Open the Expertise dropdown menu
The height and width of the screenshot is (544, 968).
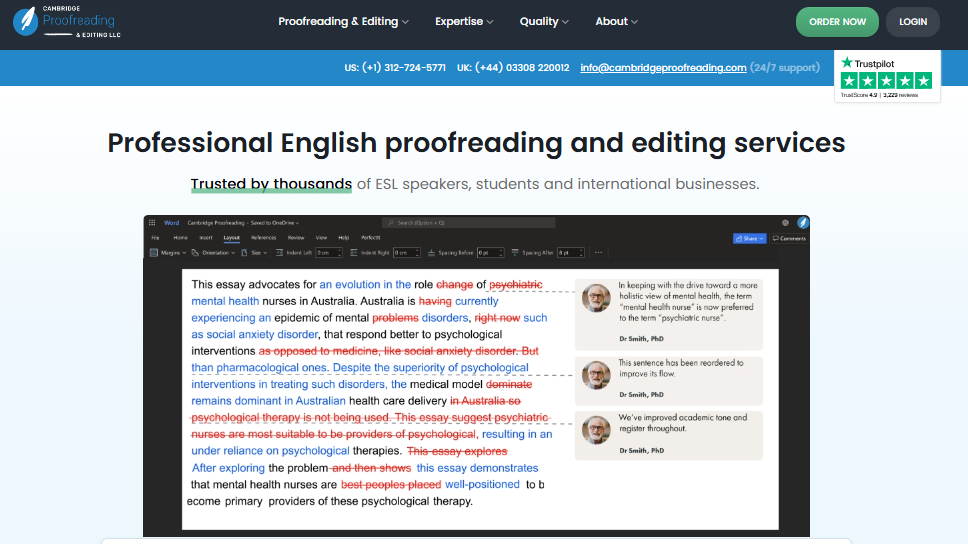point(464,22)
